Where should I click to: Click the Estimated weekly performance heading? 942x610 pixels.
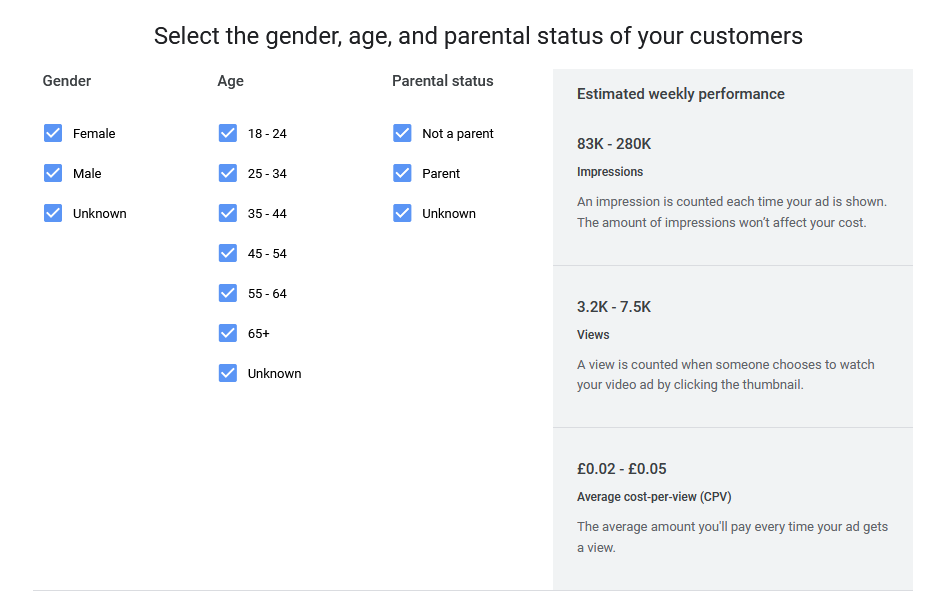click(x=680, y=94)
